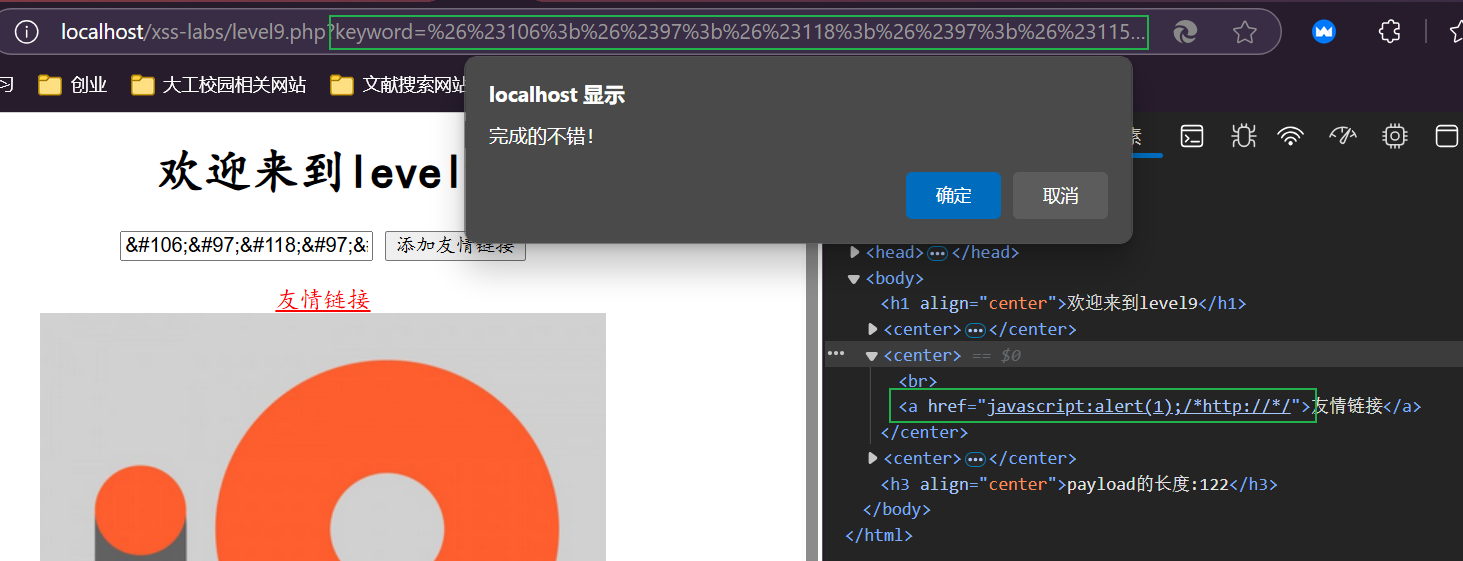Collapse the selected center == $0 node
This screenshot has height=561, width=1463.
coord(872,355)
